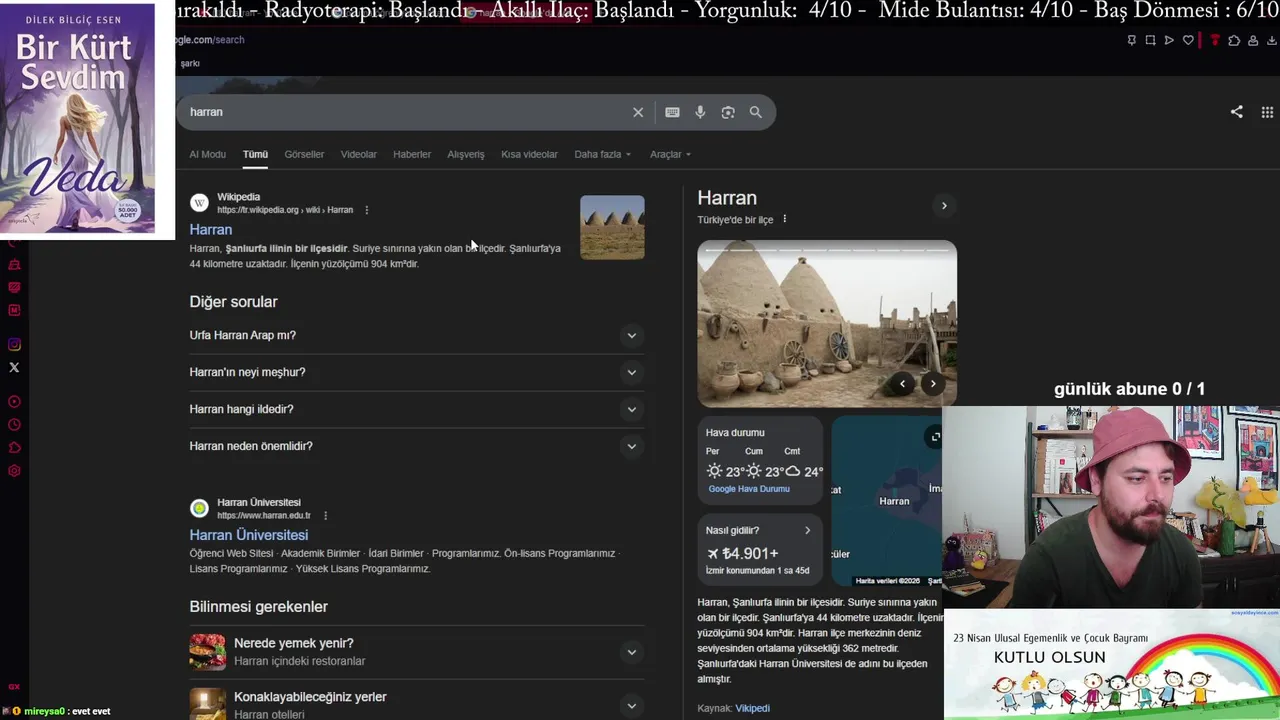Image resolution: width=1280 pixels, height=720 pixels.
Task: Switch to the AI Modu tab
Action: coord(207,154)
